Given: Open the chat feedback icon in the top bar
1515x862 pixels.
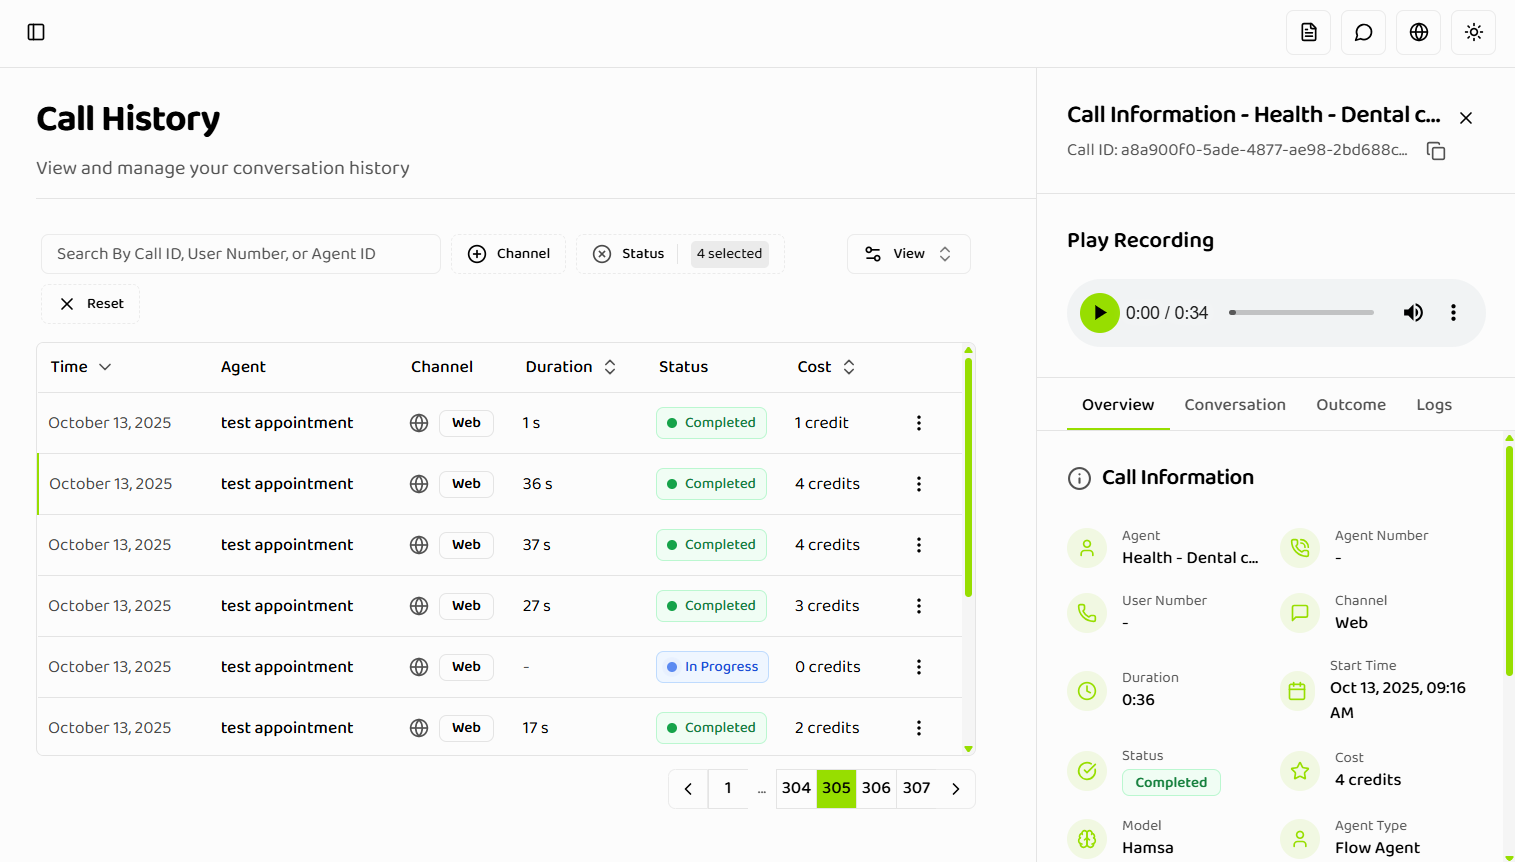Looking at the screenshot, I should click(1363, 32).
